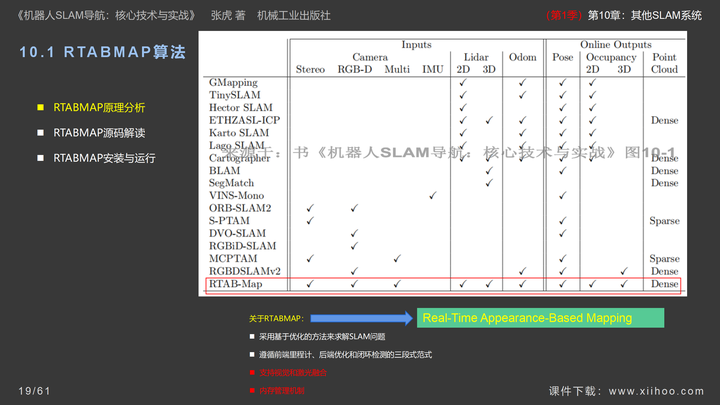Screen dimensions: 720x405
Task: Click the green "Real-Time Appearance-Based Mapping" box
Action: coord(540,318)
